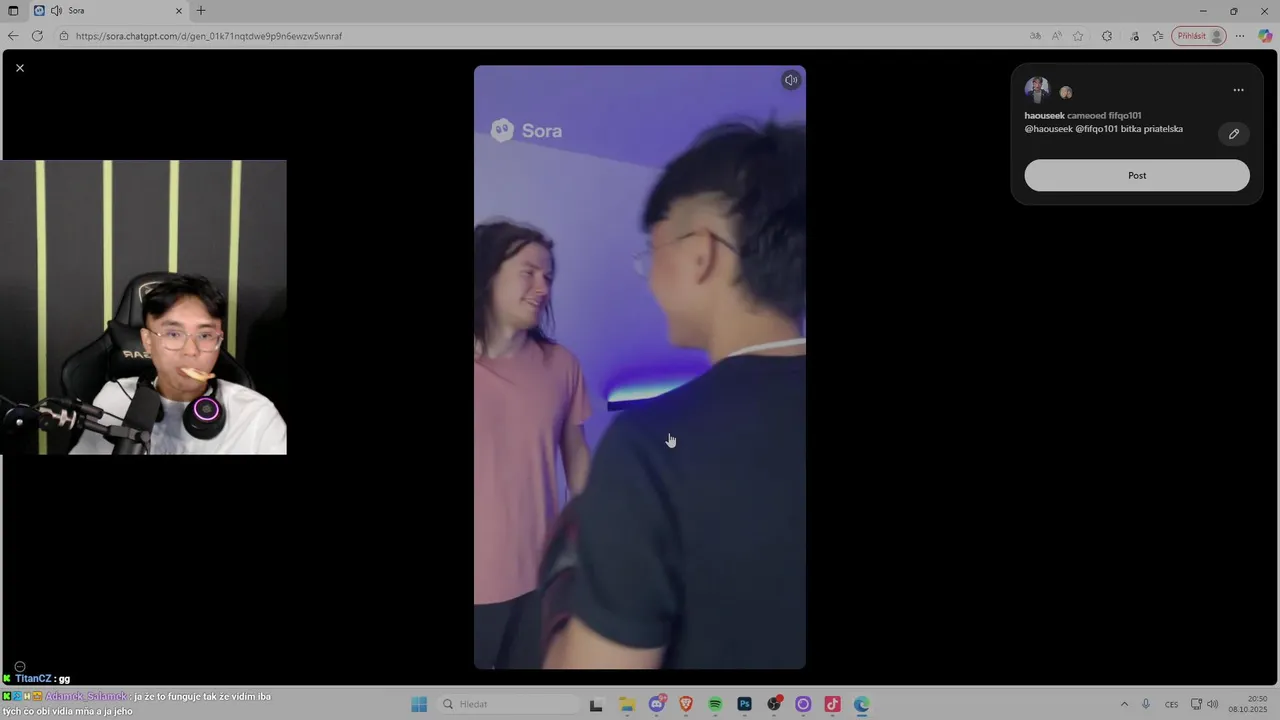Open the small cameo avatar of fifqo101

(x=1066, y=92)
